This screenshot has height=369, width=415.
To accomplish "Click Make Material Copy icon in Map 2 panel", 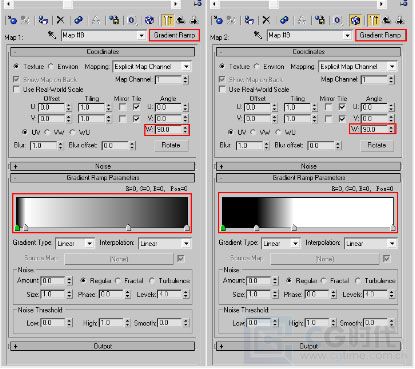I will [284, 21].
